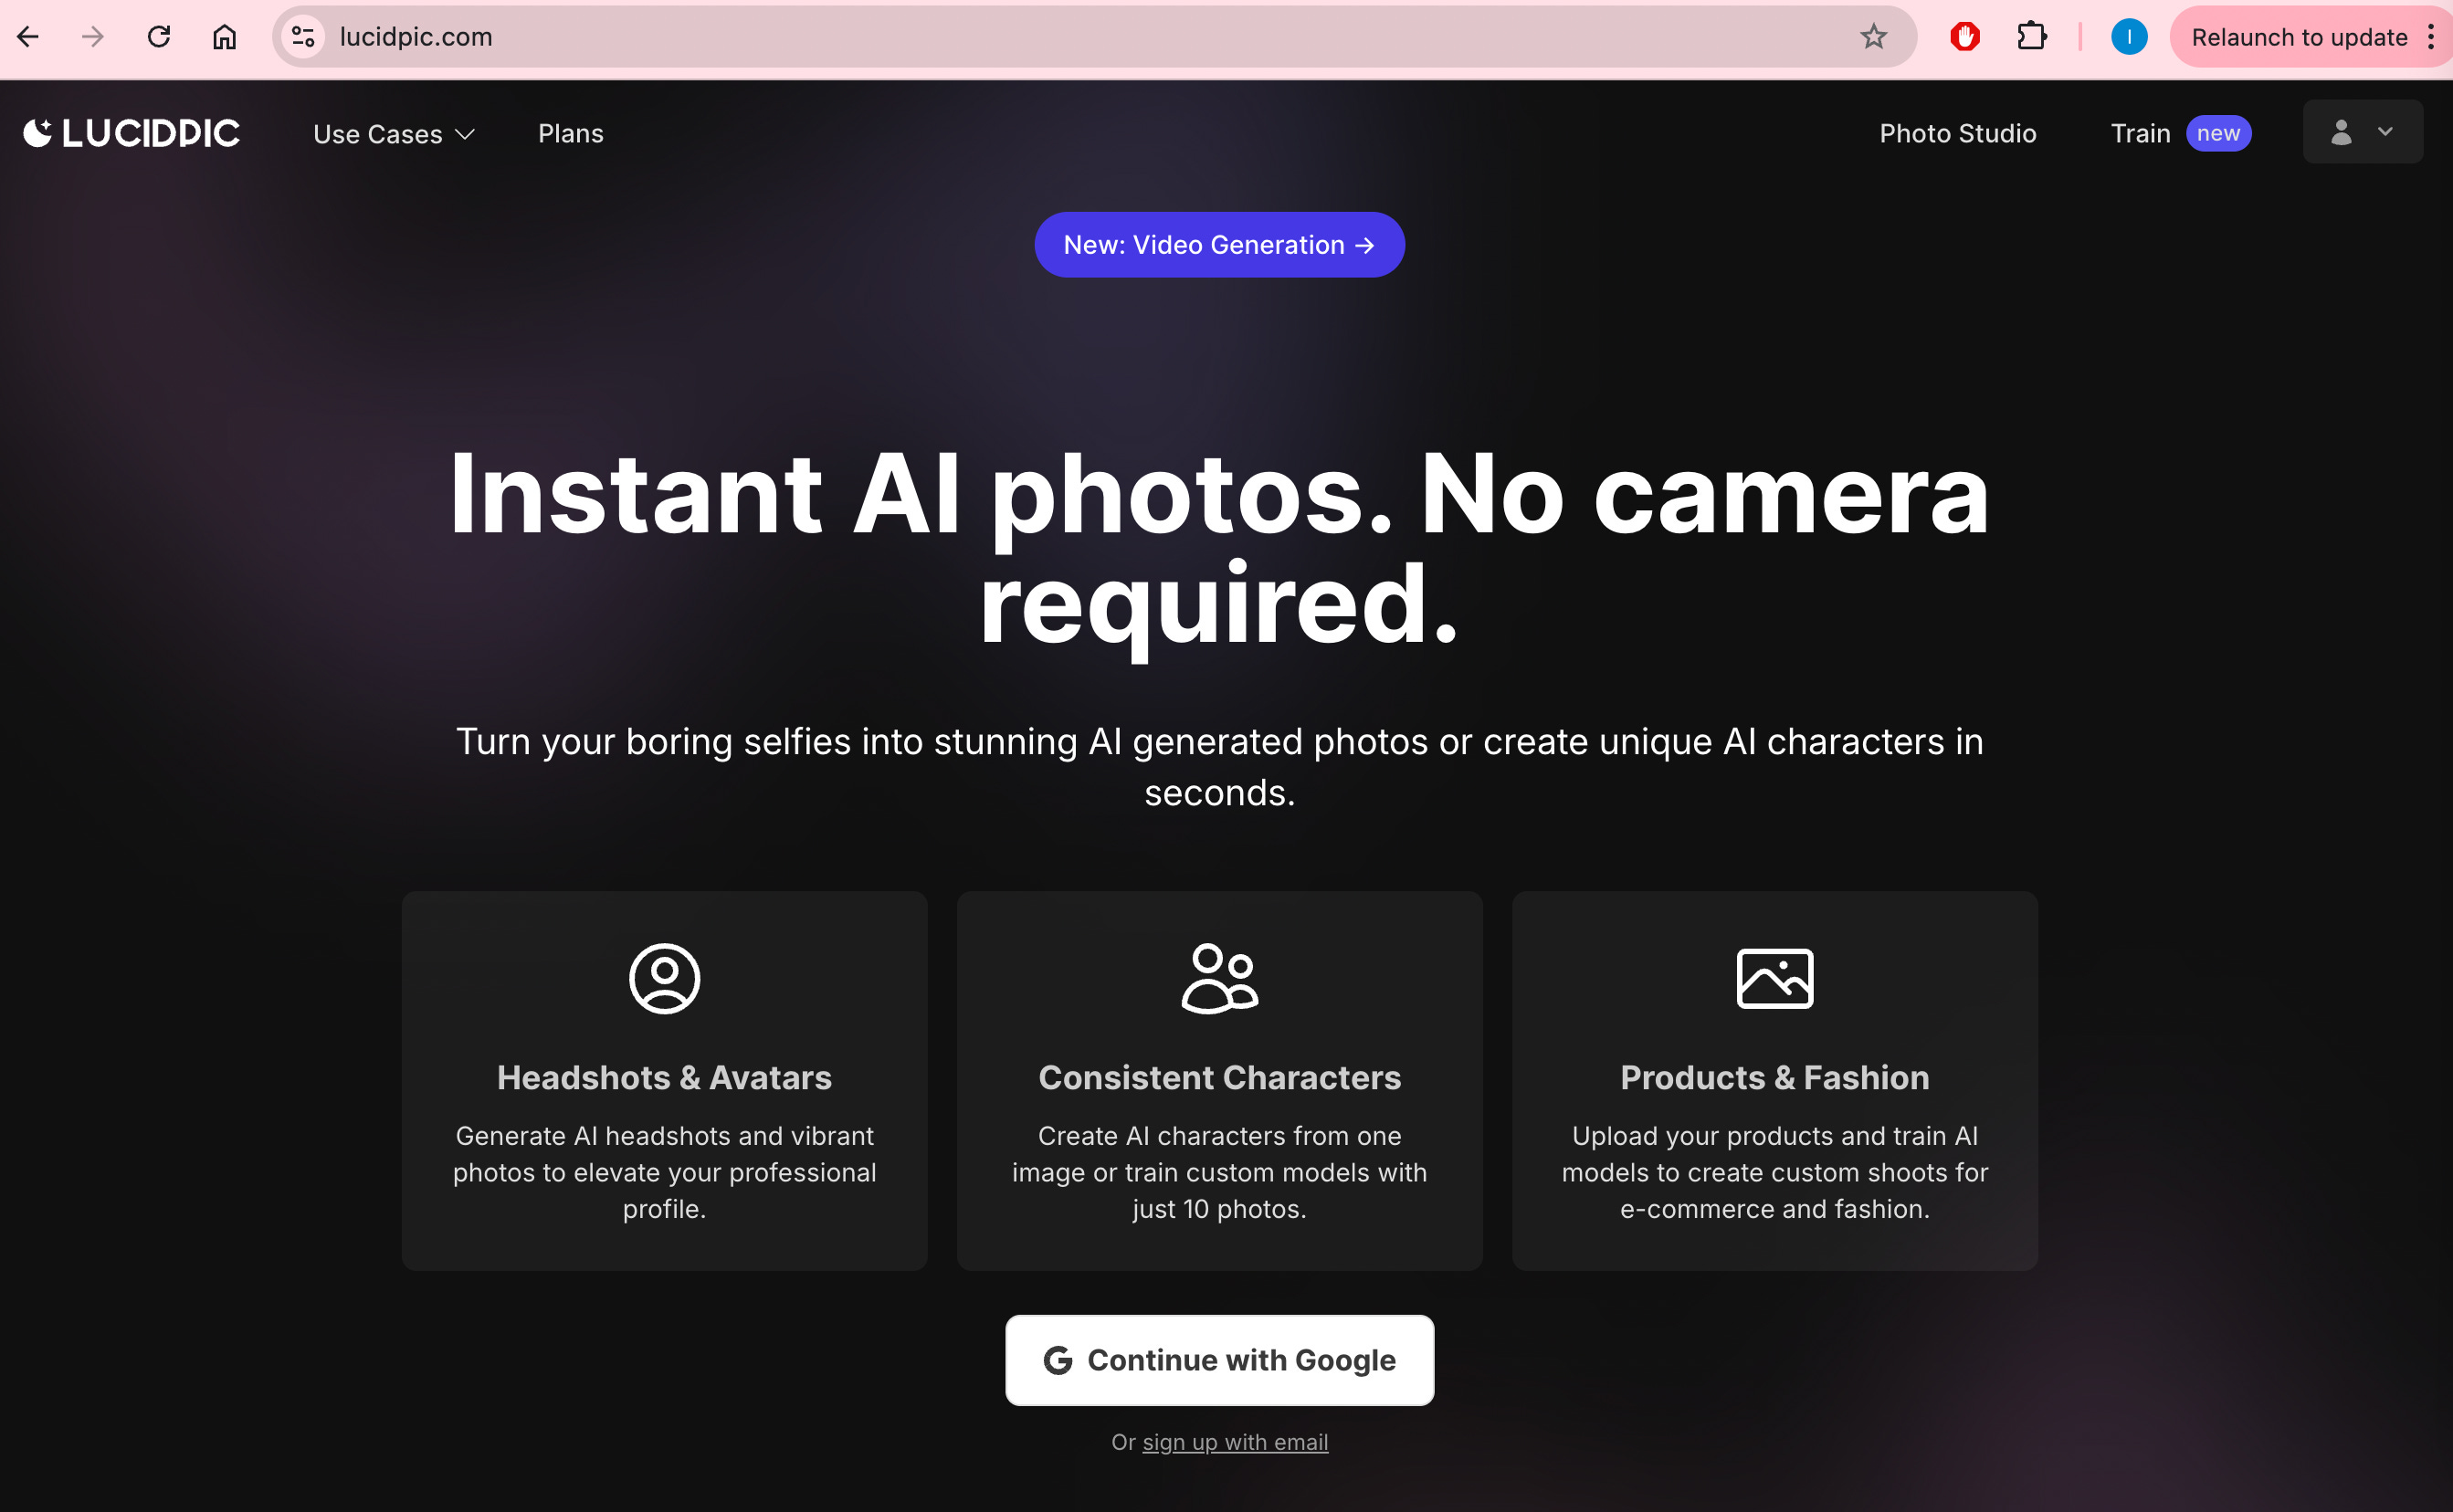Click the 'Turn your boring selfies' subtitle

[1219, 767]
